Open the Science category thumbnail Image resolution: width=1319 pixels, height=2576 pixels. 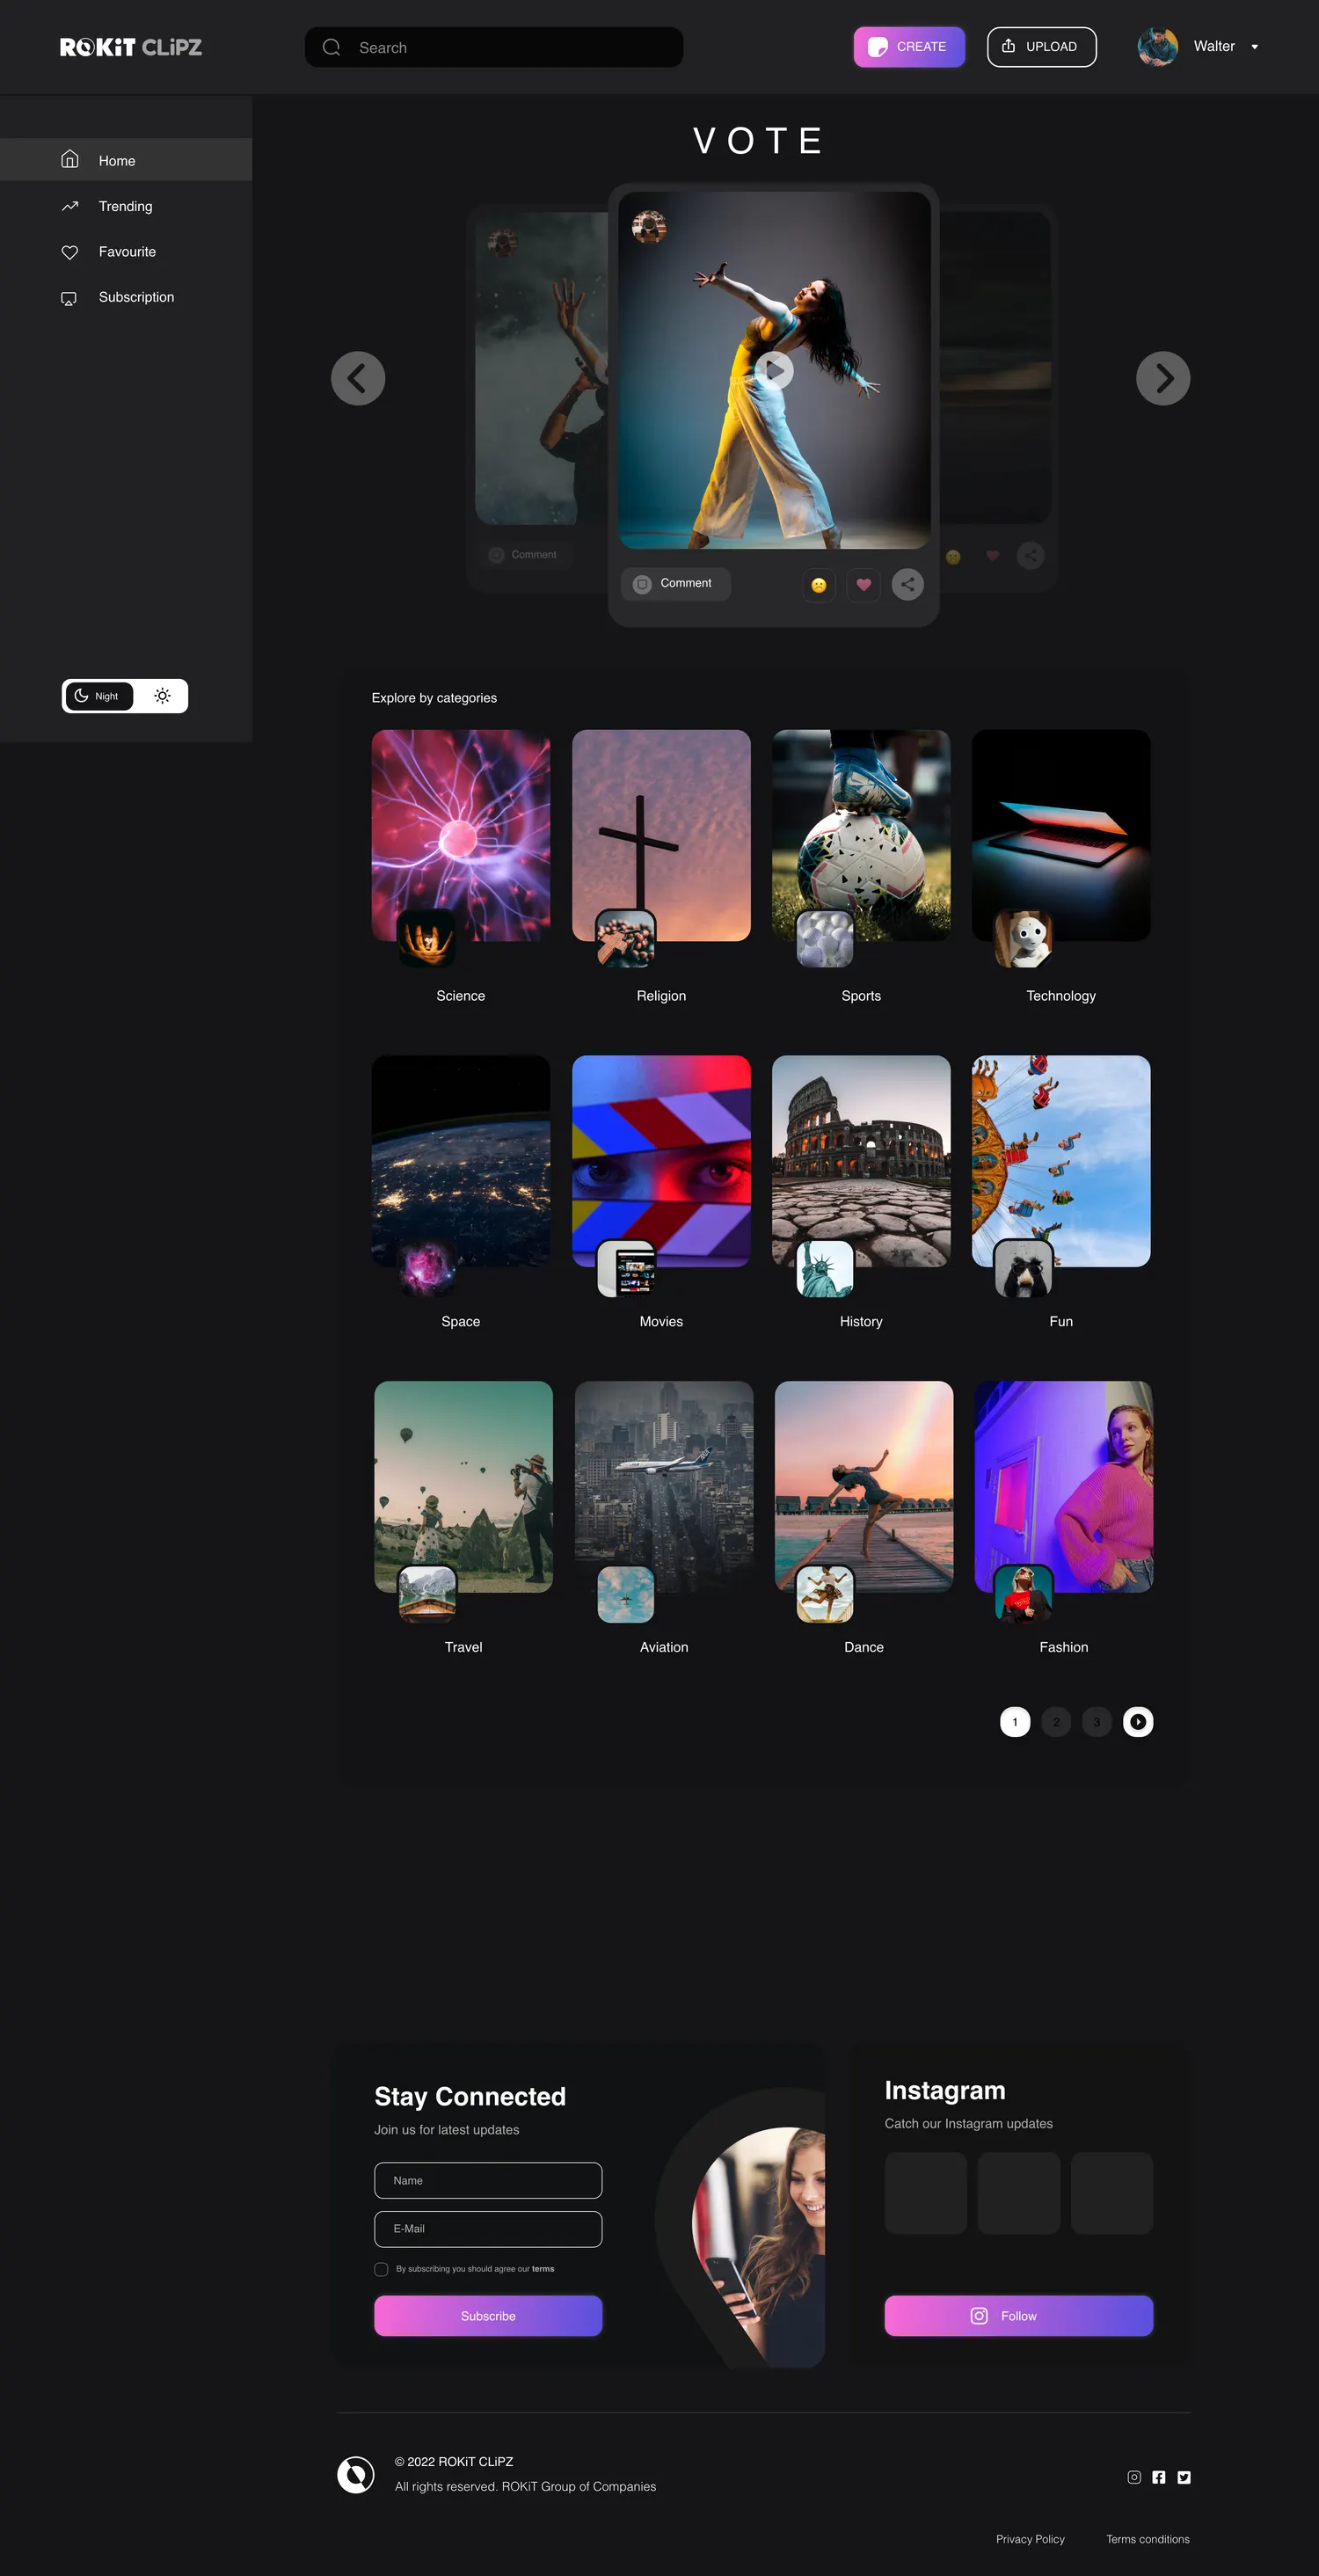(461, 835)
